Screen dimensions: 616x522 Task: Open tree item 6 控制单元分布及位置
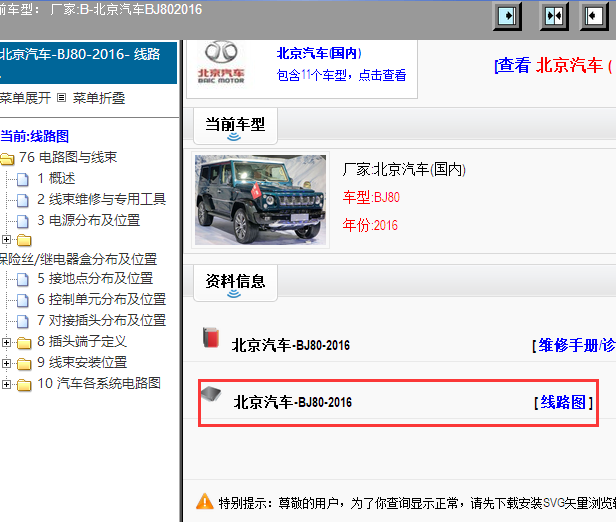[x=101, y=299]
